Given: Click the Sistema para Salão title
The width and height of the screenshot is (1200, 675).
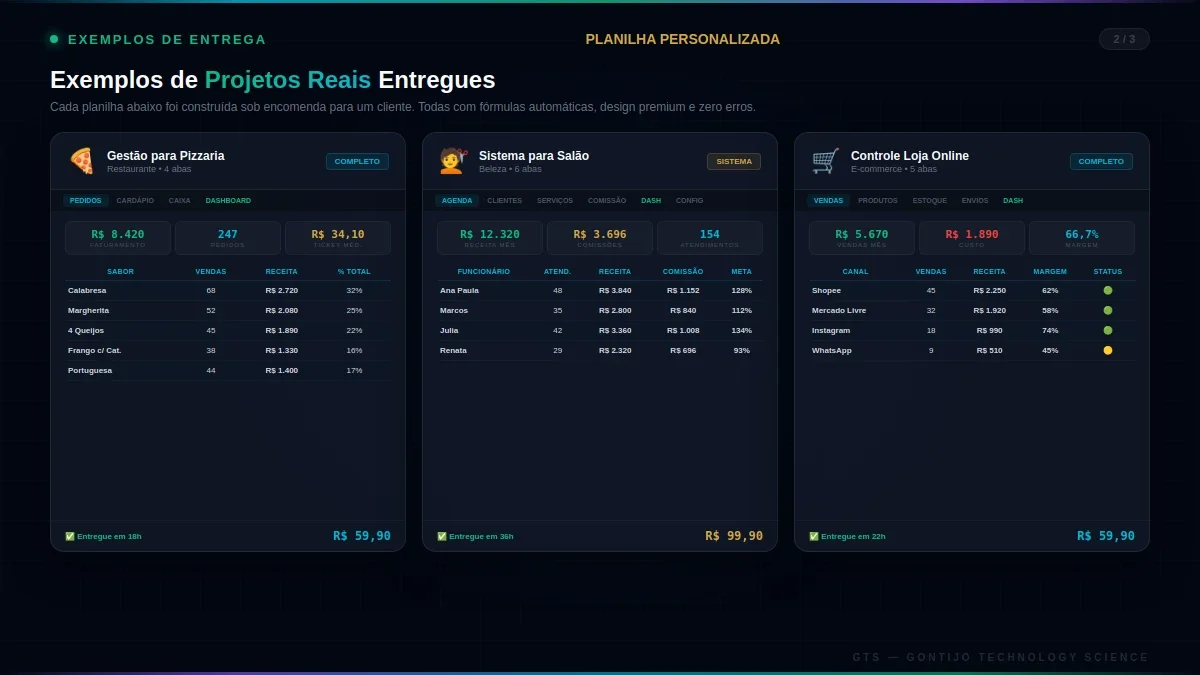Looking at the screenshot, I should tap(534, 156).
